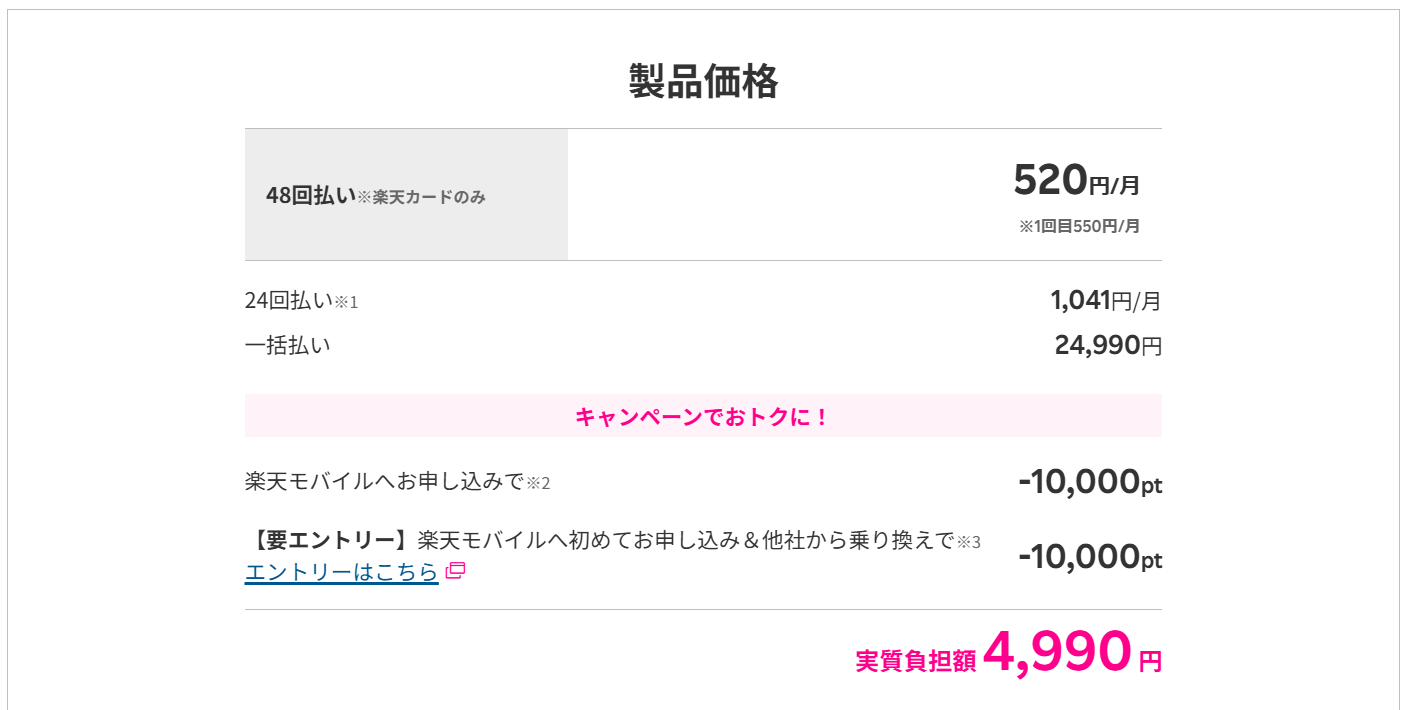This screenshot has width=1409, height=710.
Task: Click the external-window icon beside エントリーはこちら
Action: (455, 571)
